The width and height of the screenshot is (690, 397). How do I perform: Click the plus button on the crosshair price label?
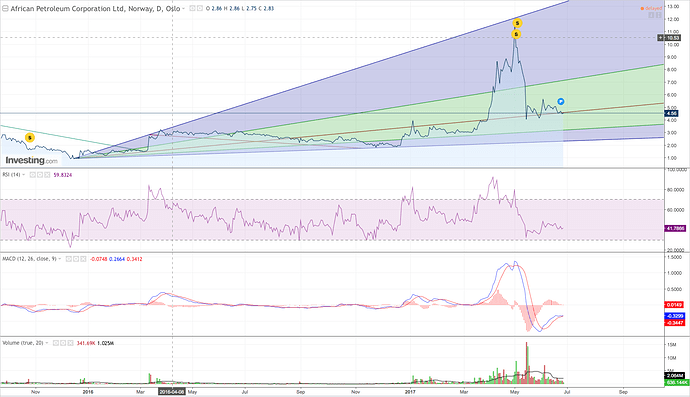[x=660, y=38]
